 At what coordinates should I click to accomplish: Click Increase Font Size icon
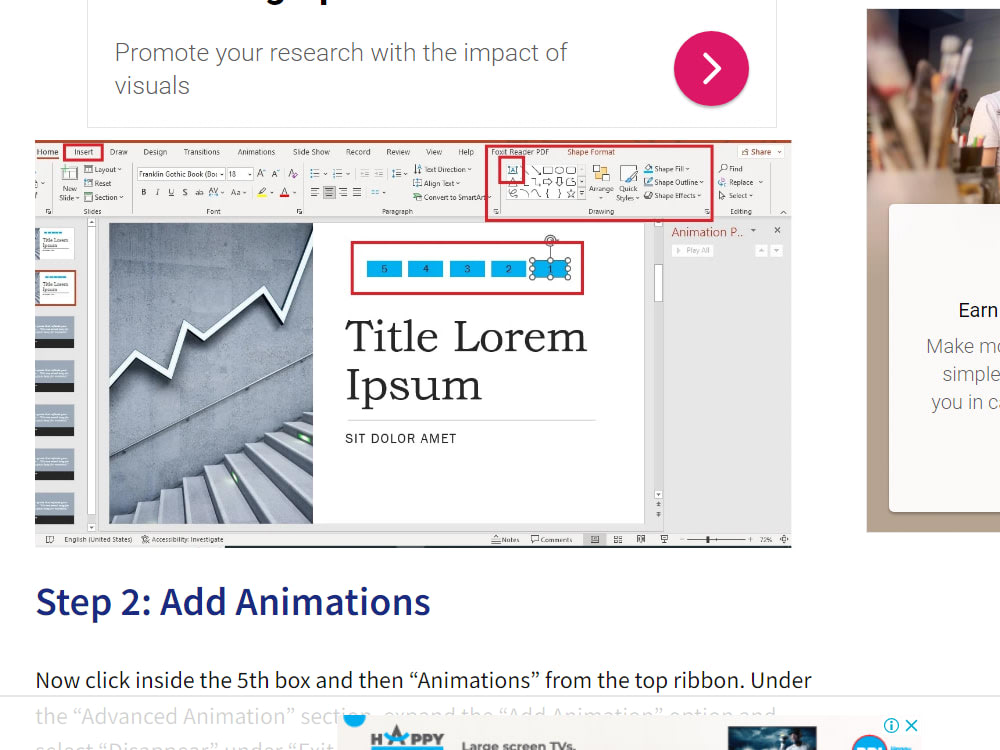(x=261, y=173)
